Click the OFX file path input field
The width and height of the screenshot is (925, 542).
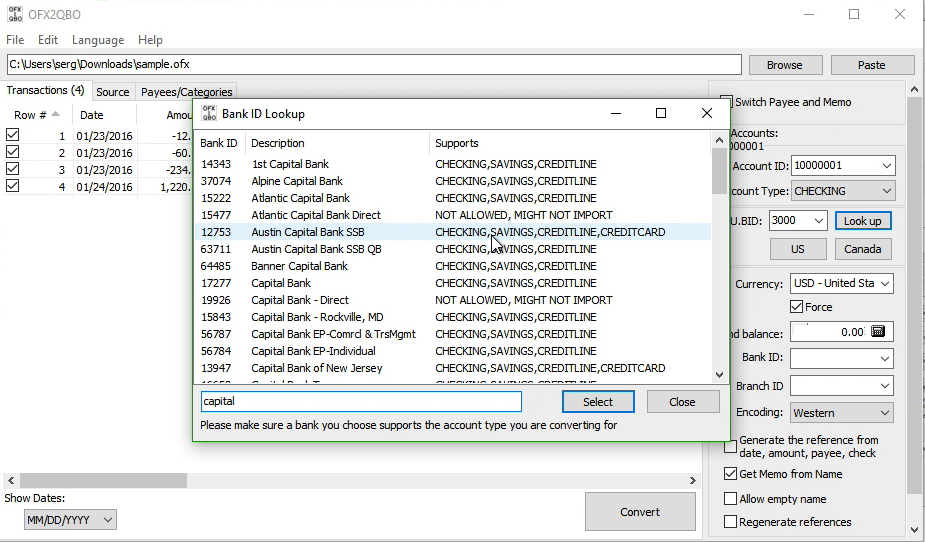click(x=374, y=64)
